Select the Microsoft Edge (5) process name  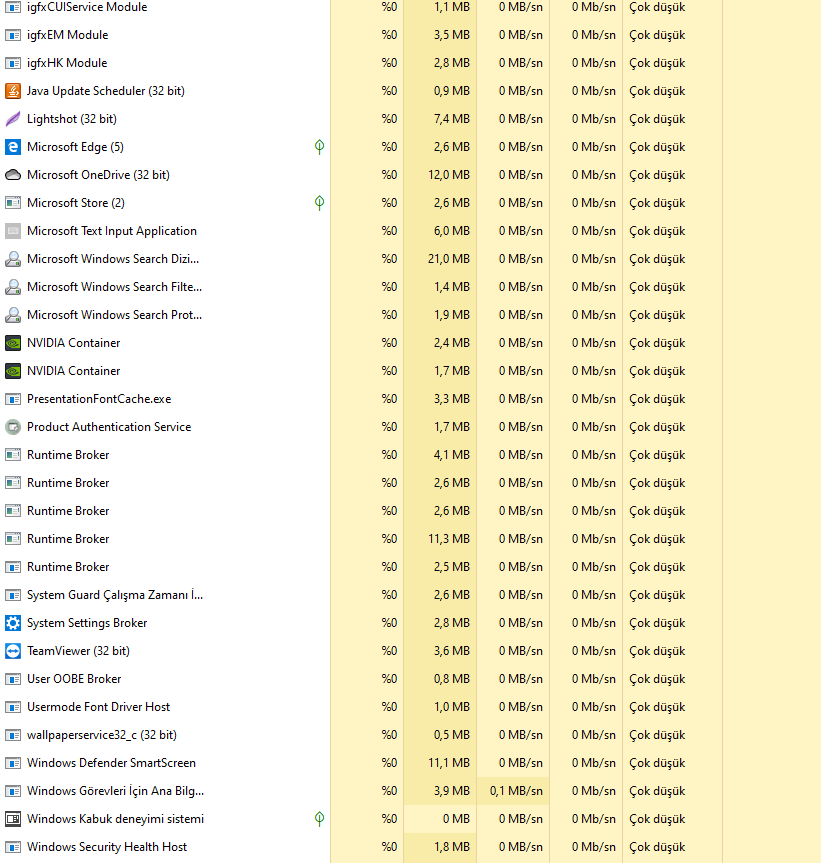coord(75,147)
